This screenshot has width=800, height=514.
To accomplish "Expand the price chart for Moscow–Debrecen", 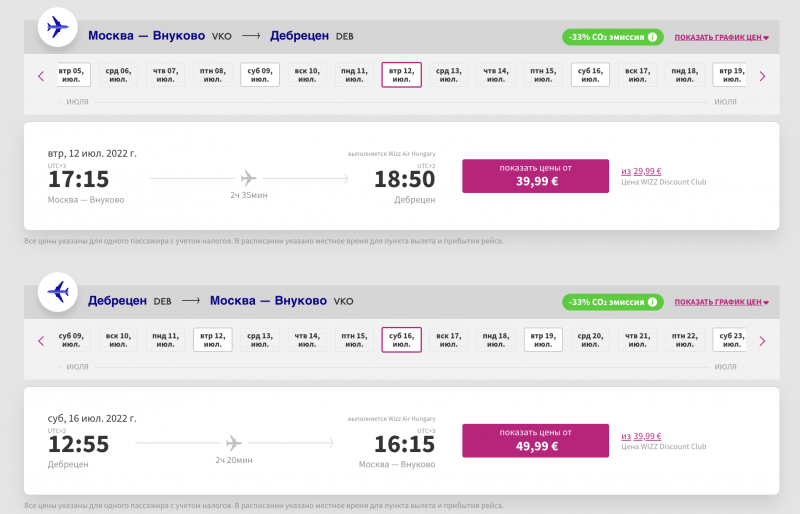I will pos(721,37).
